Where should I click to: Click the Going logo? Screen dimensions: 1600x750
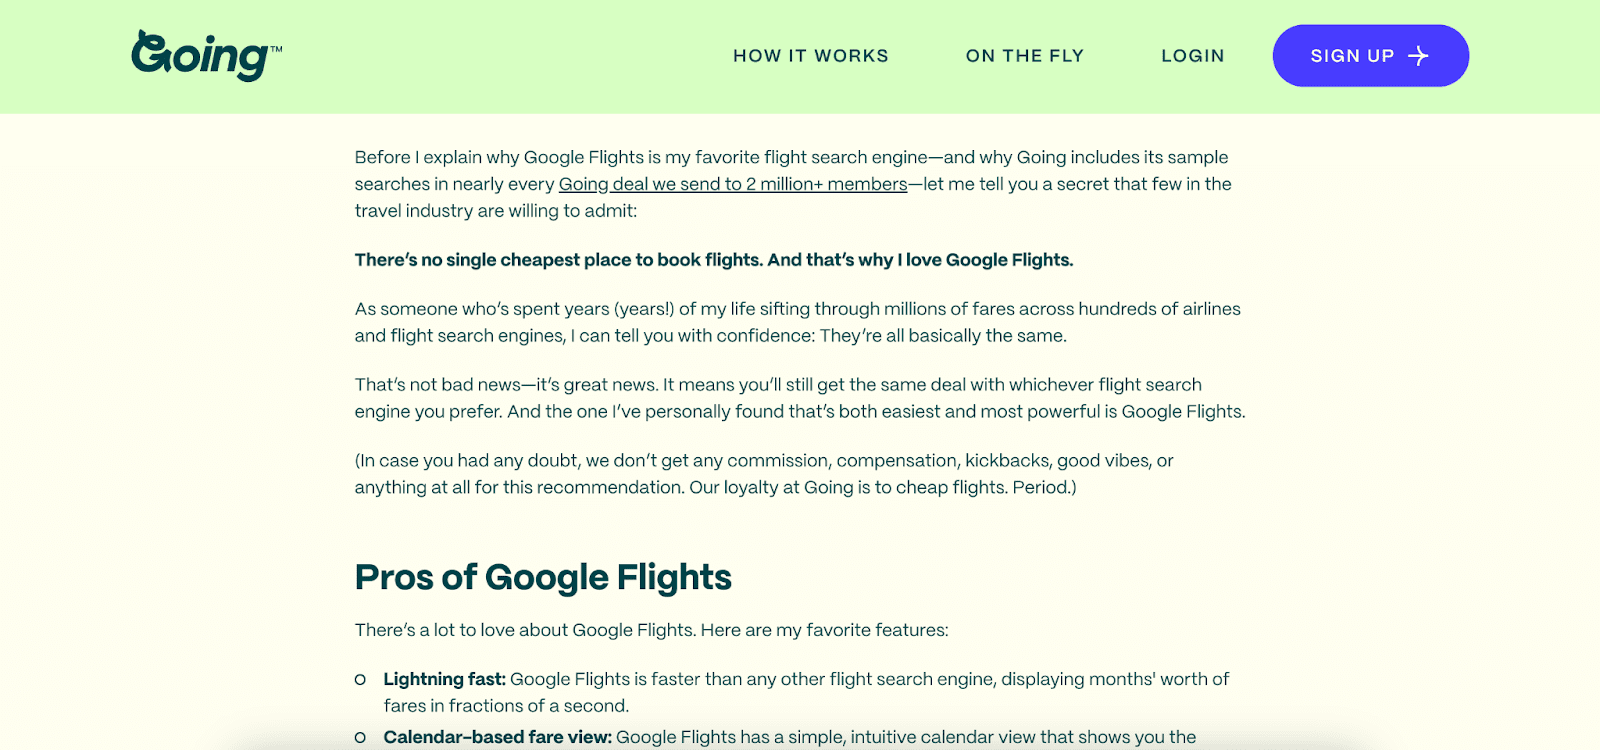(200, 56)
